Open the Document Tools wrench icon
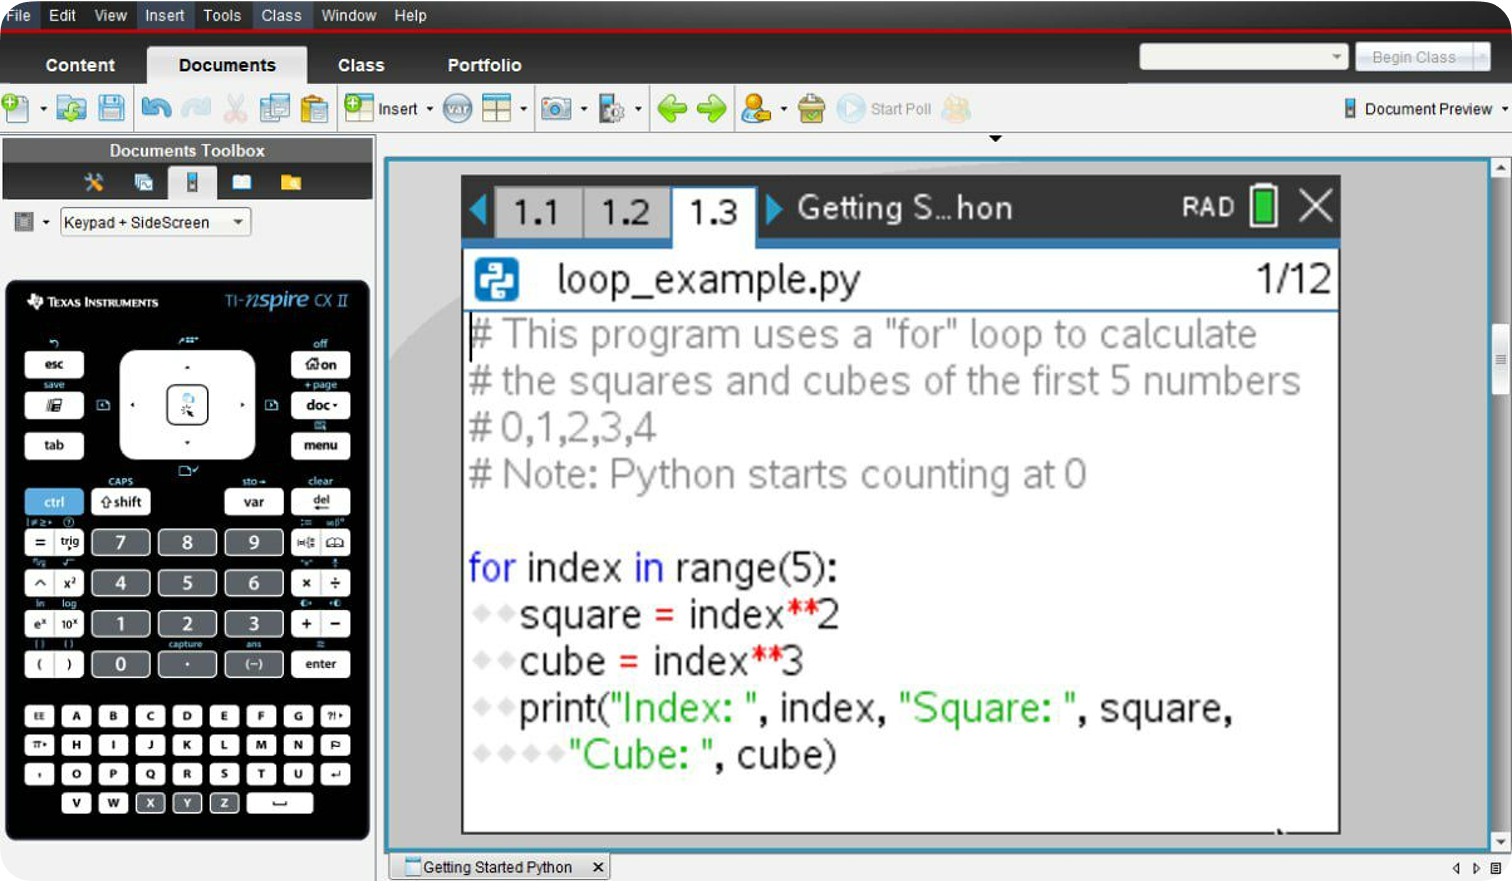This screenshot has width=1512, height=881. click(94, 182)
